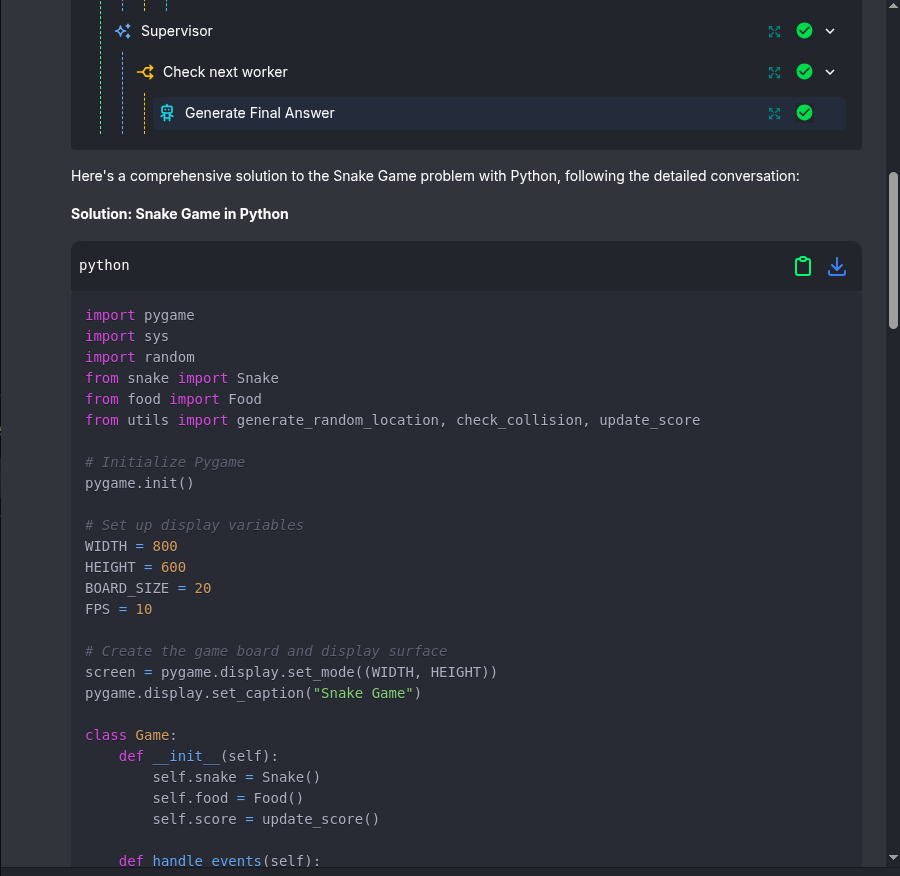Screen dimensions: 900x876
Task: Click the line 'BOARD_SIZE = 20'
Action: tap(148, 588)
